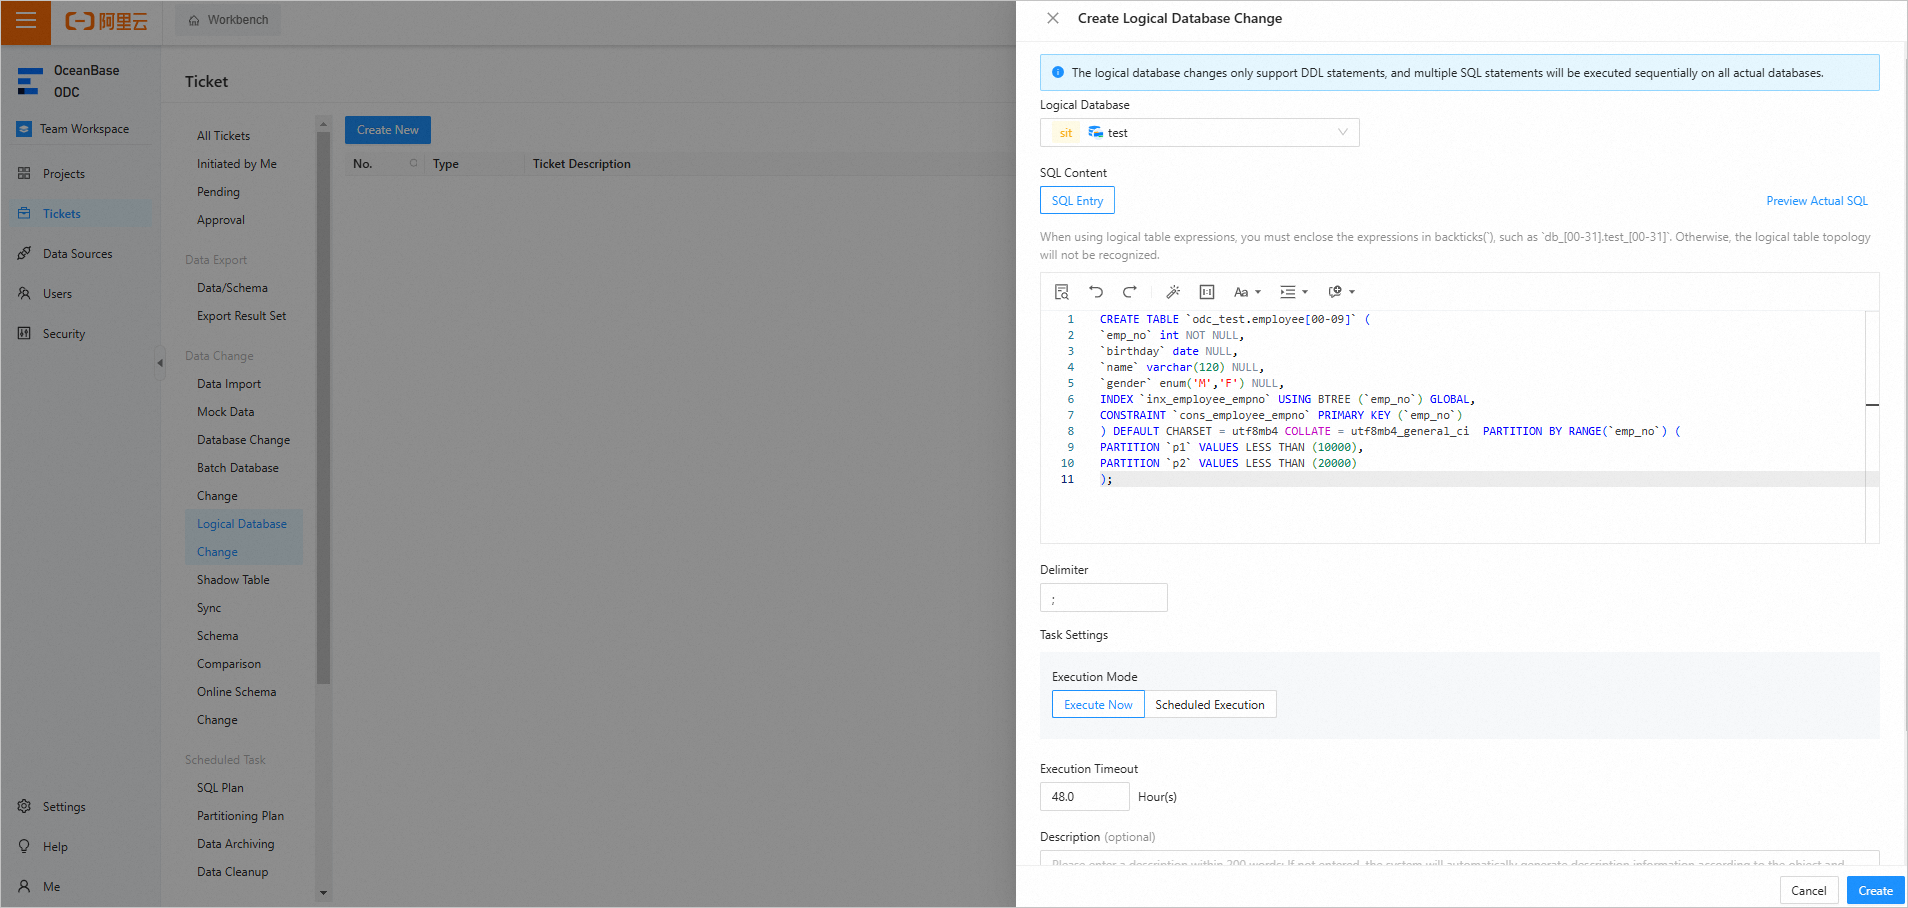Switch to Scheduled Execution mode
Viewport: 1908px width, 908px height.
[1210, 704]
